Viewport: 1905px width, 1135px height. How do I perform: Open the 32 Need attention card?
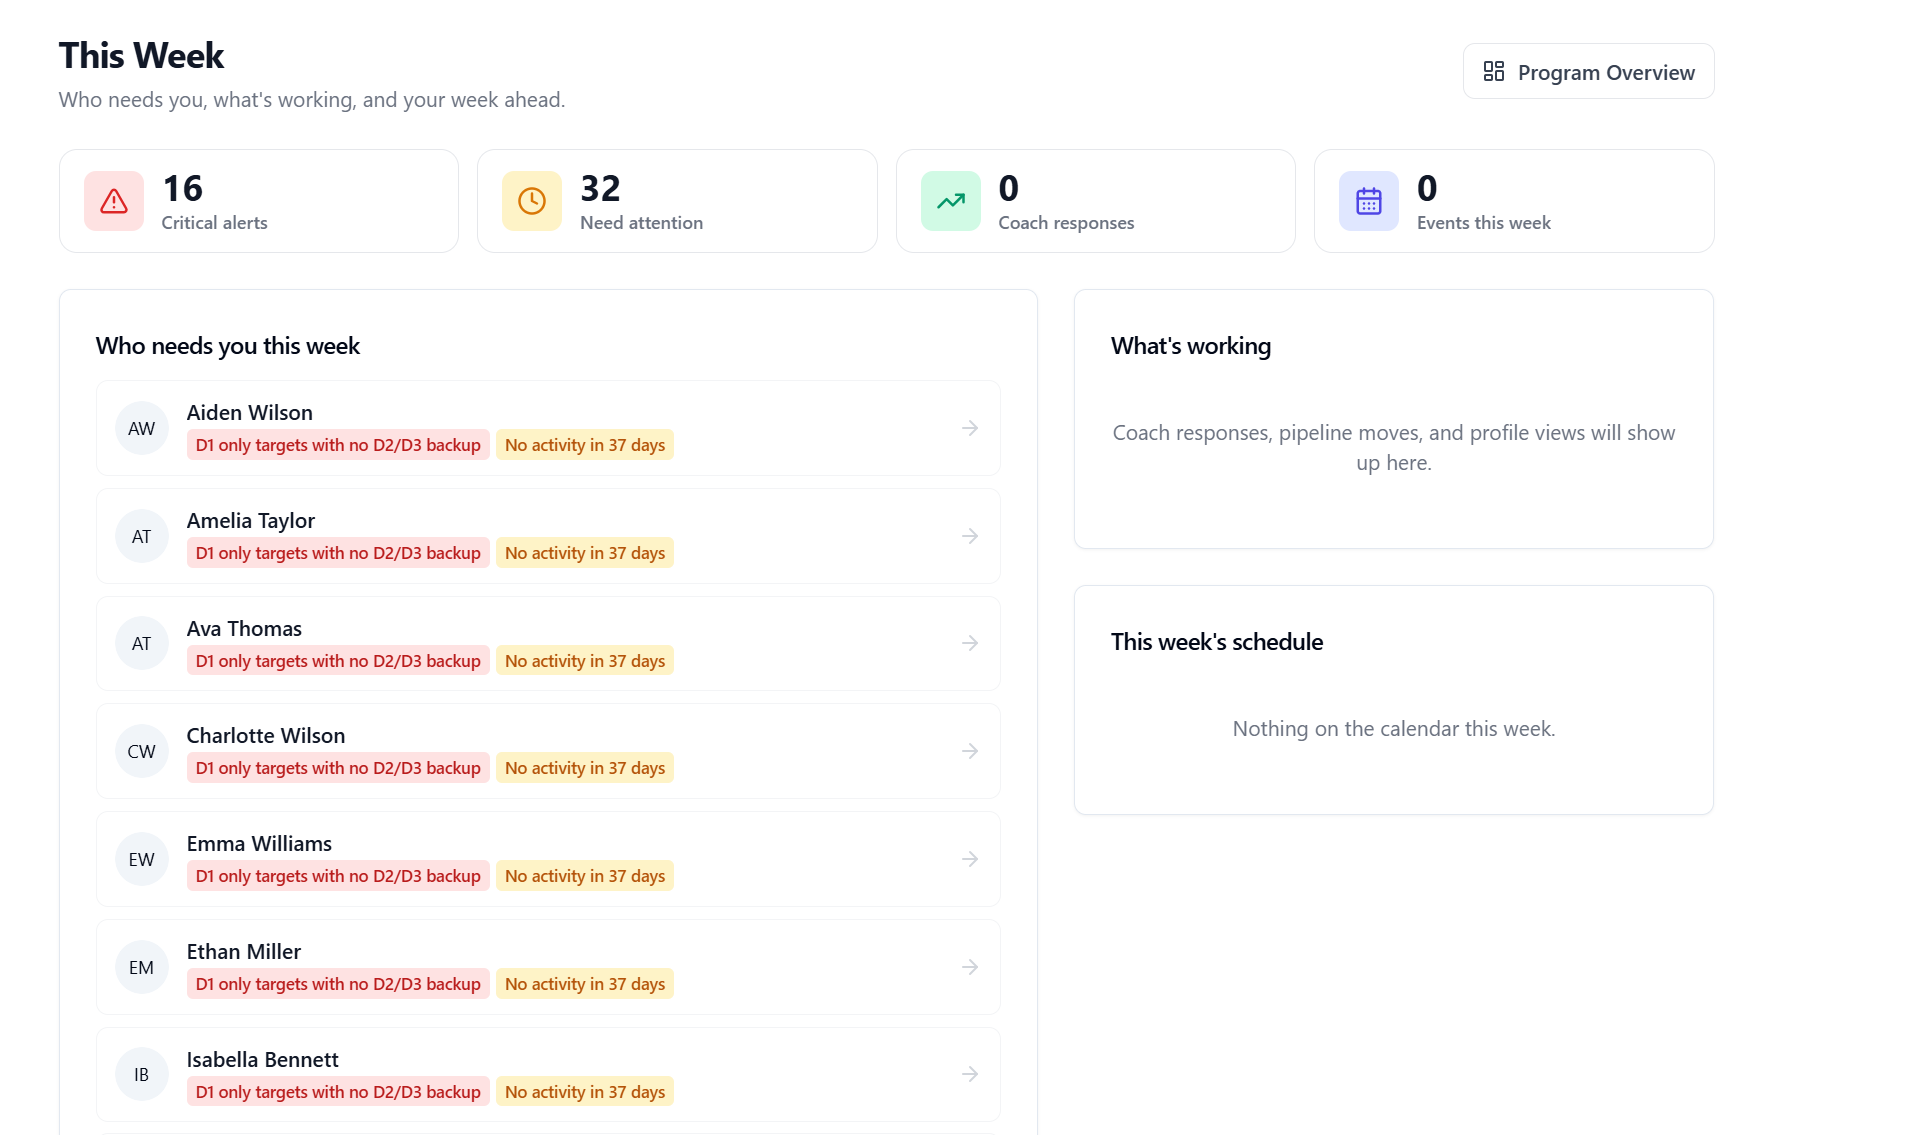[x=677, y=201]
